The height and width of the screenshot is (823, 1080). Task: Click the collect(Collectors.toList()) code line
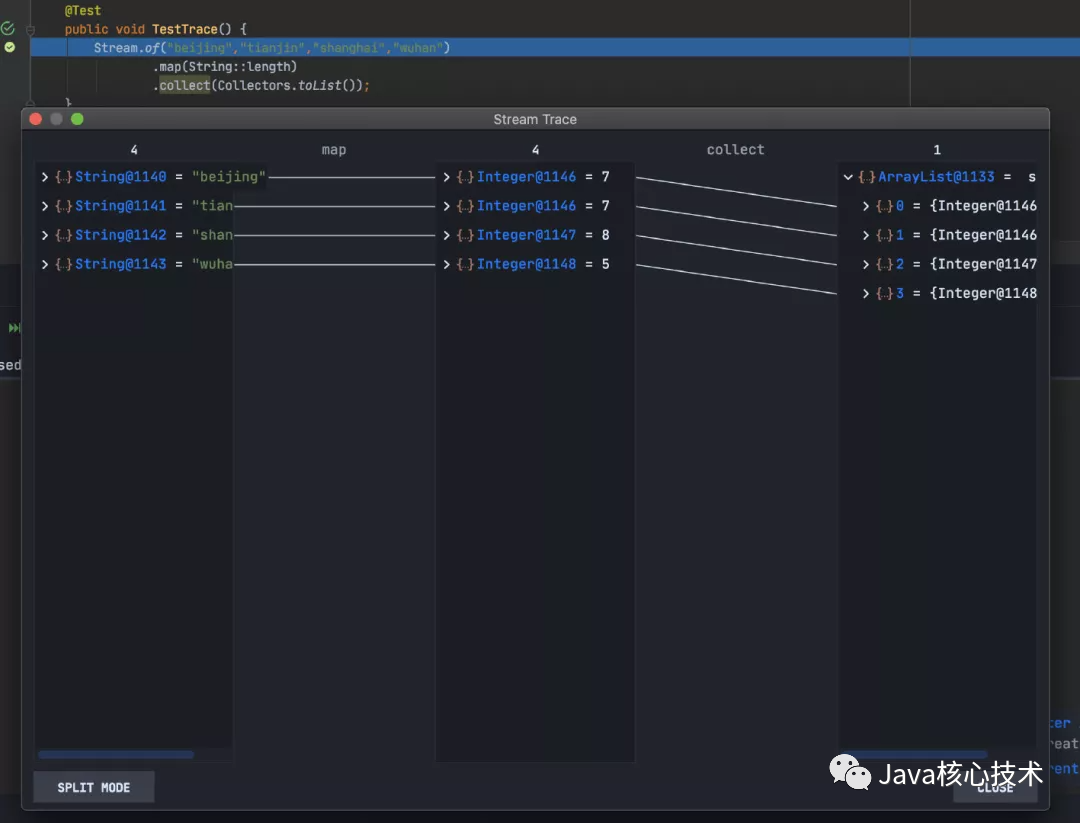pos(261,85)
